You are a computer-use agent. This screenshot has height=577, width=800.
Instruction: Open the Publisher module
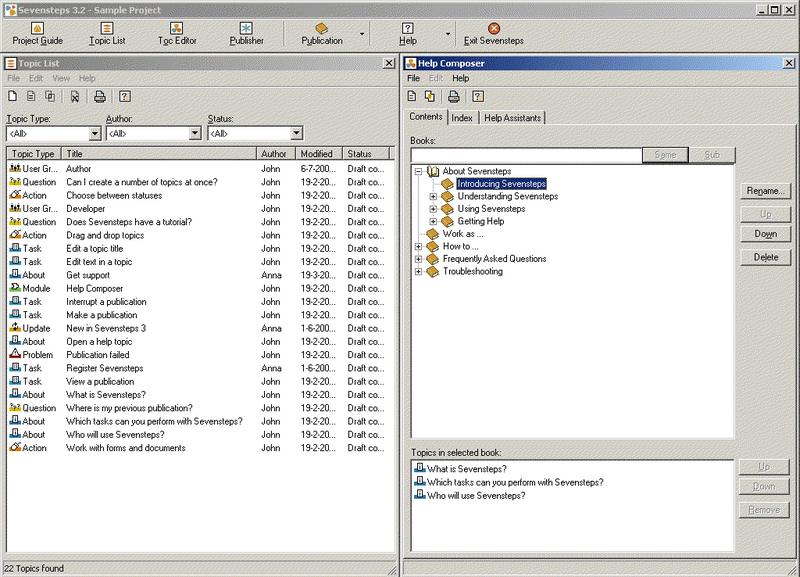point(246,34)
